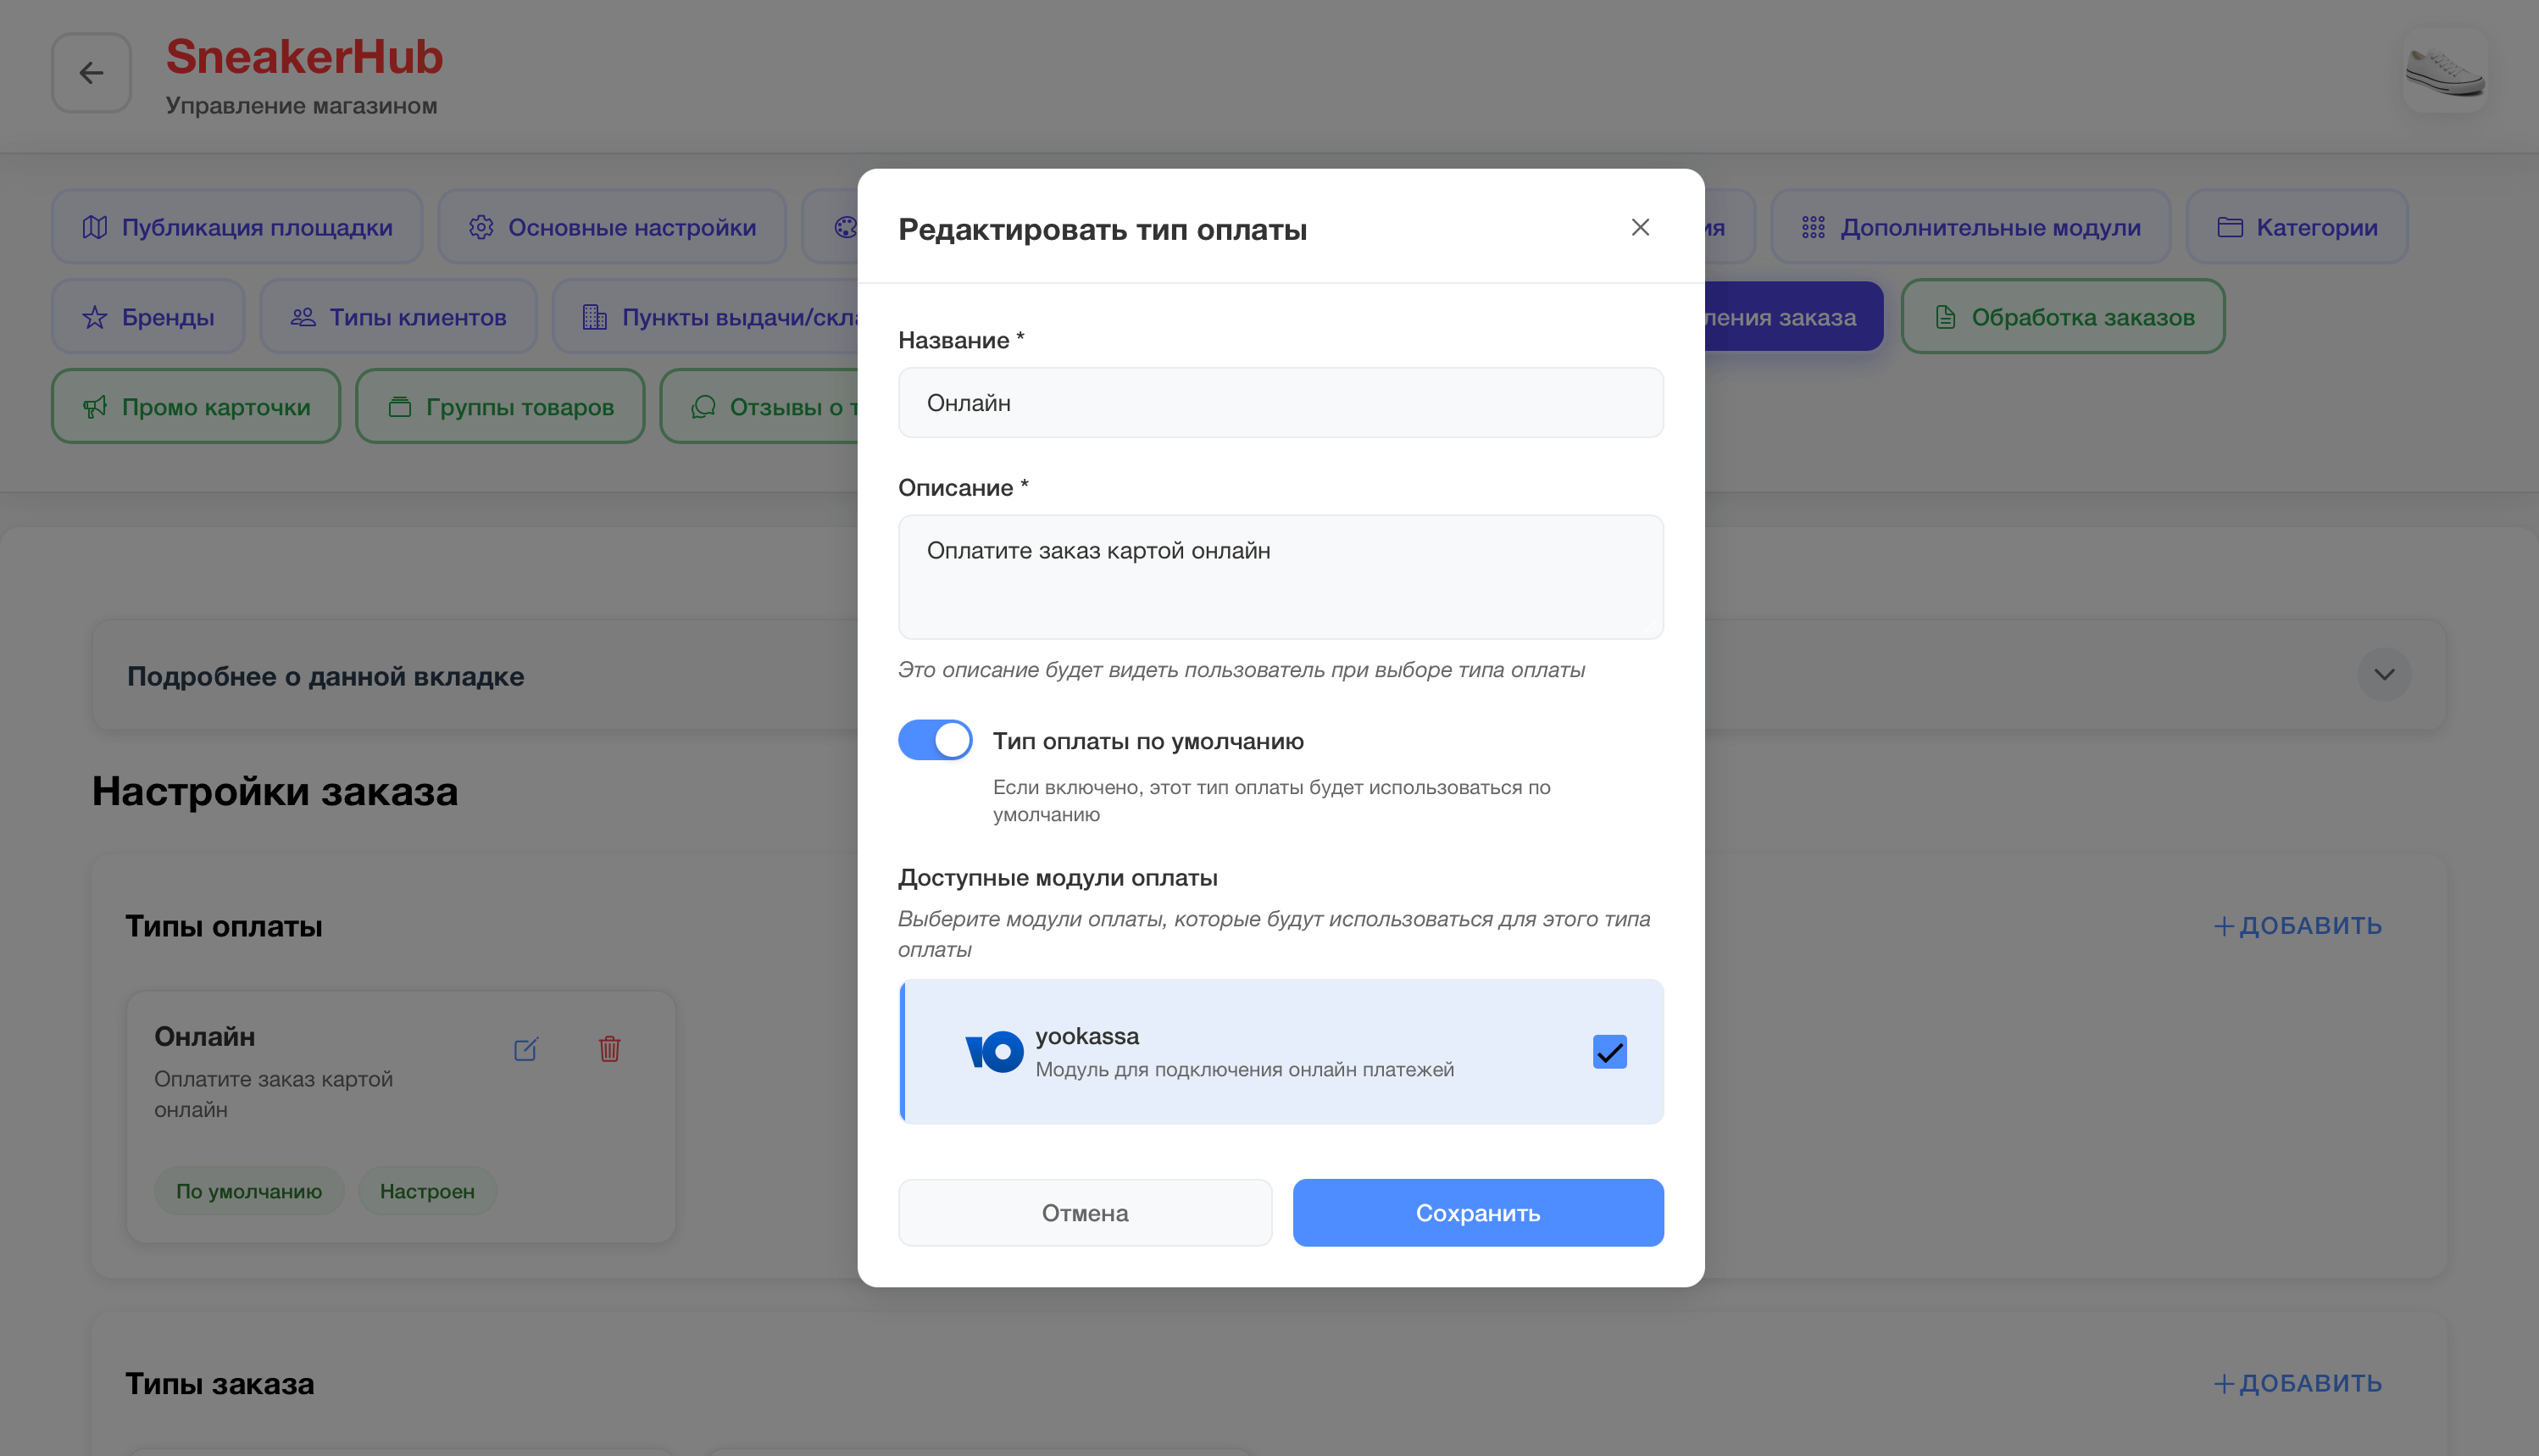Screen dimensions: 2539x1456
Task: Click the yookassa logo icon
Action: coord(993,1052)
